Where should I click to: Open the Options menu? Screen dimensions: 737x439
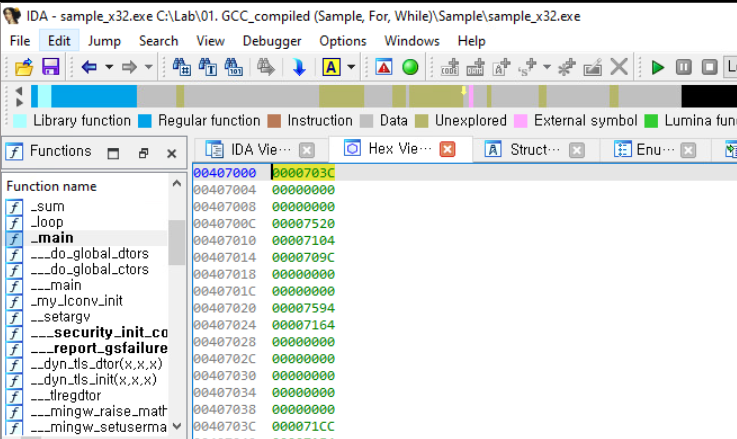pos(343,41)
